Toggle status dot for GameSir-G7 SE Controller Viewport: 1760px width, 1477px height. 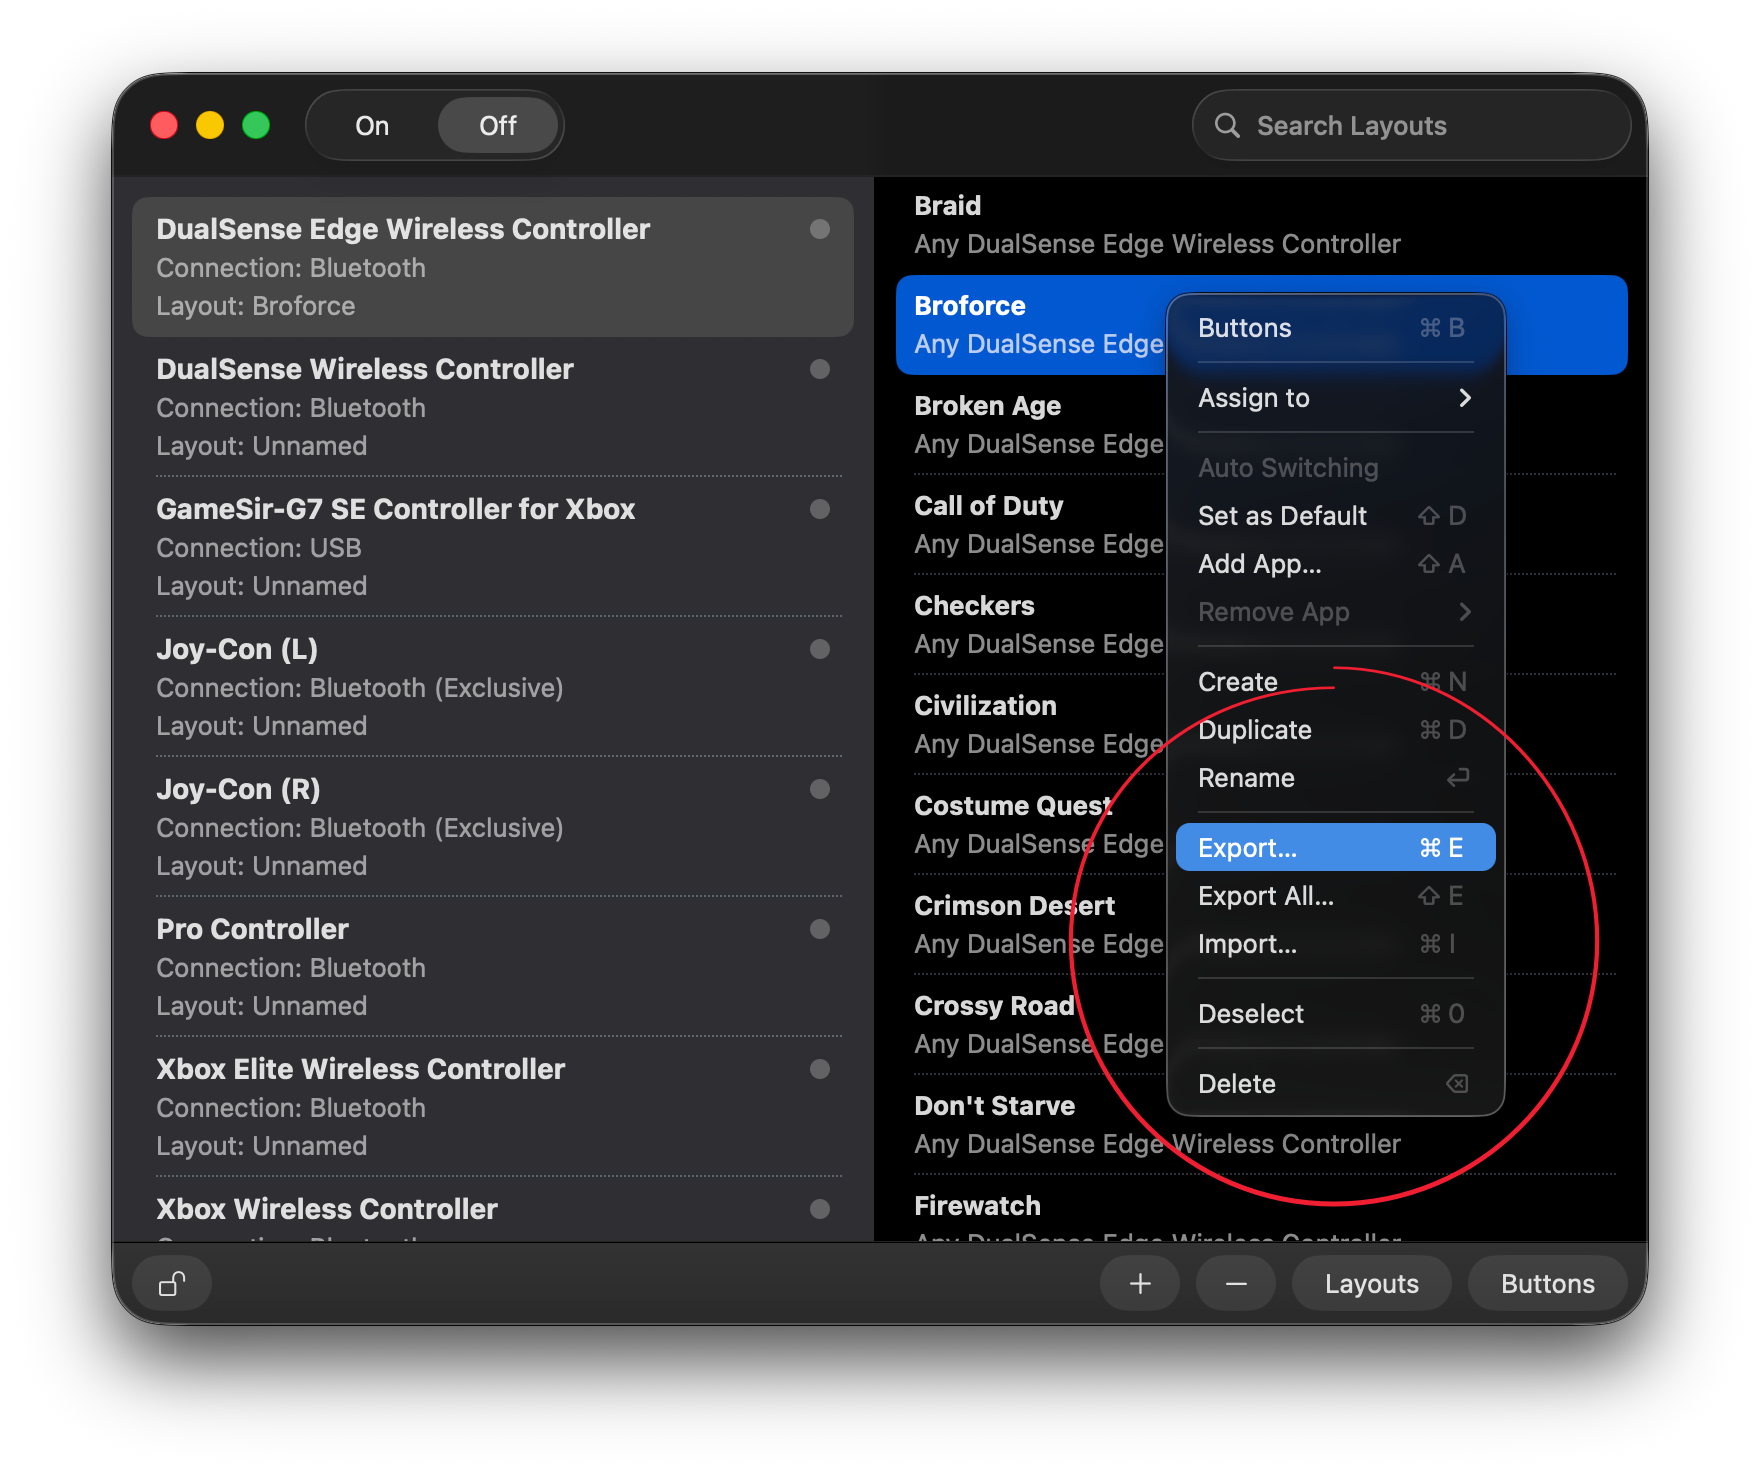[820, 509]
